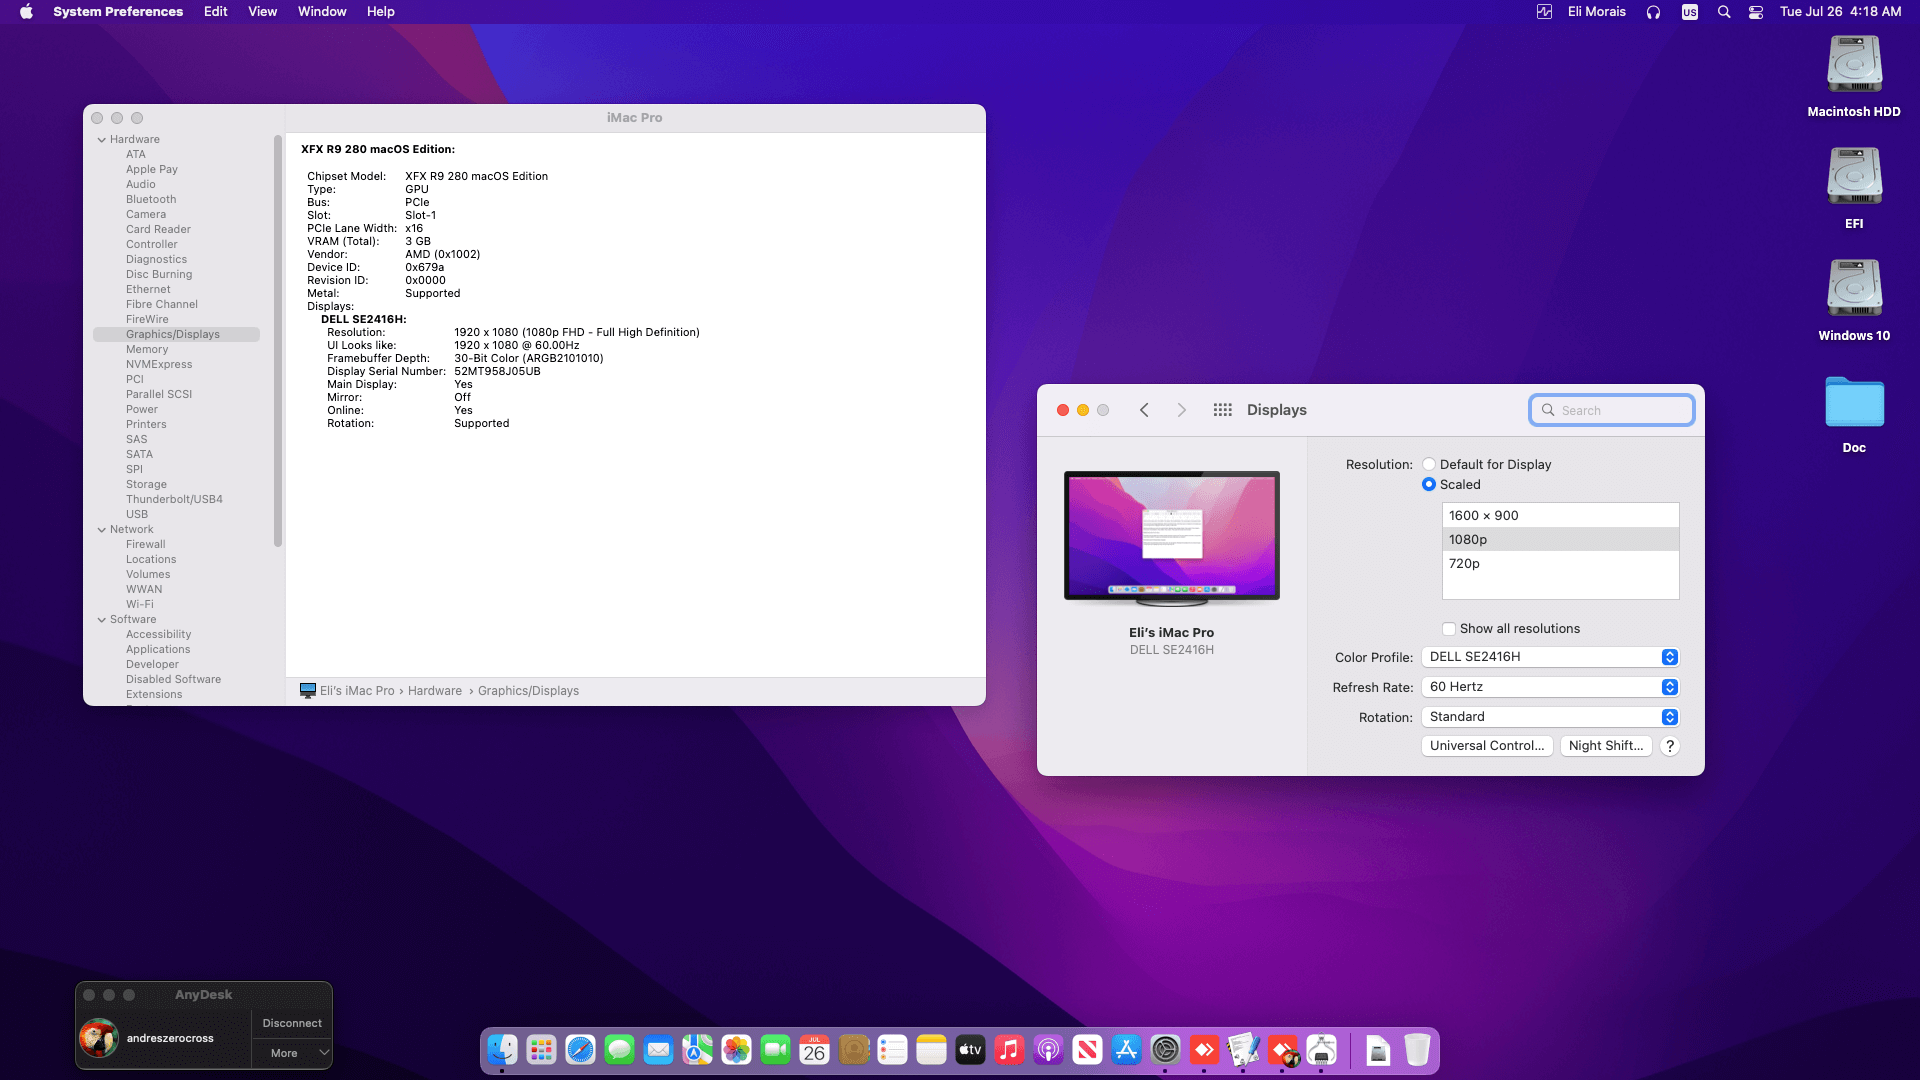Open the System Preferences menu in menu bar
Image resolution: width=1920 pixels, height=1080 pixels.
[x=117, y=11]
